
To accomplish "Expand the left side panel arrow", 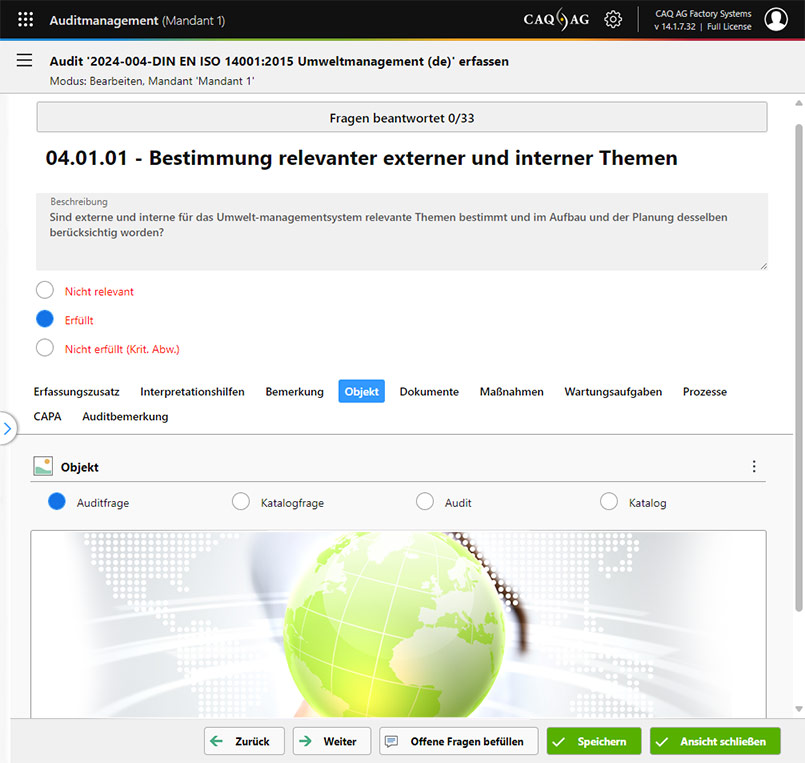I will [7, 429].
